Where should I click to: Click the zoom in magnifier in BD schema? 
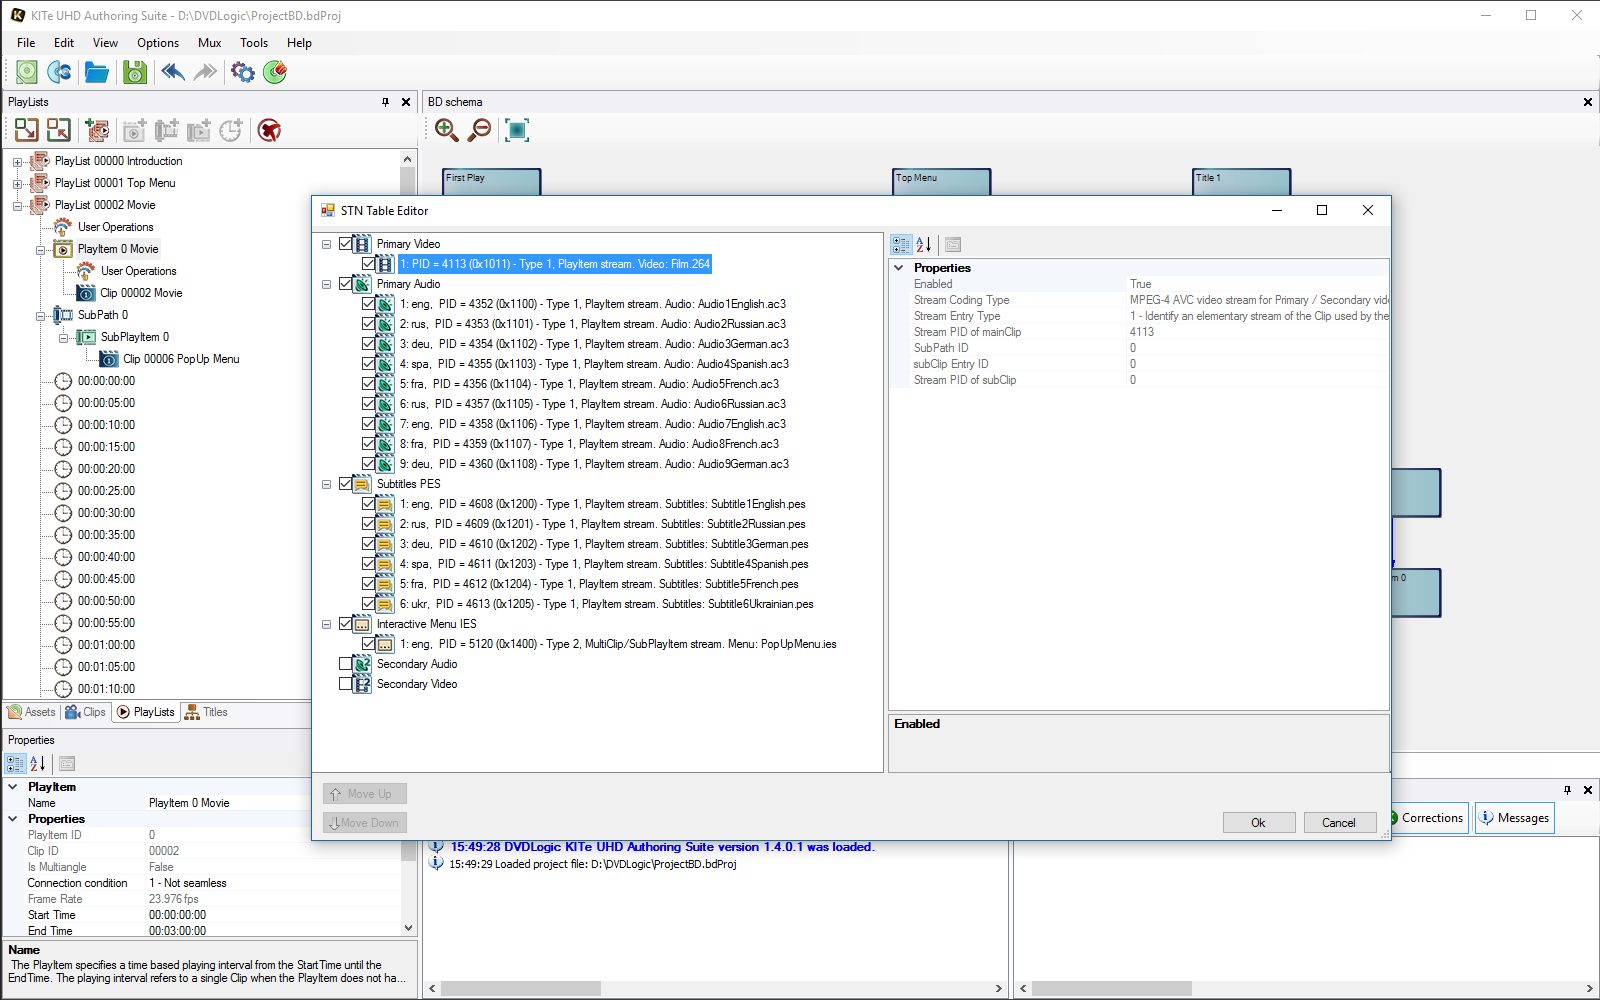coord(446,130)
